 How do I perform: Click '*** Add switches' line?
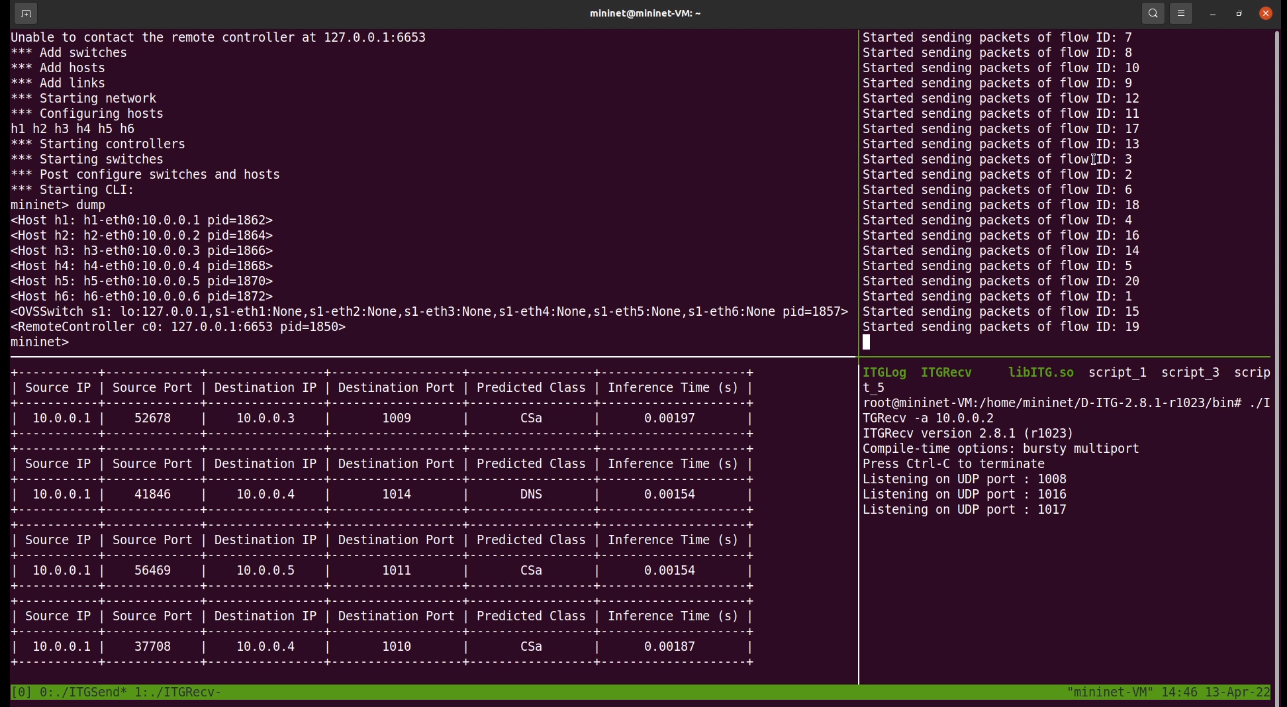coord(69,52)
